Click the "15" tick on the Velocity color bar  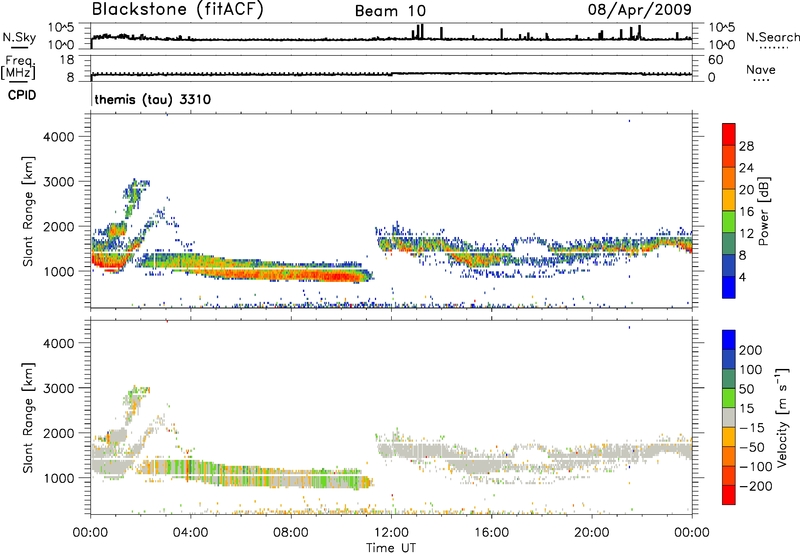click(746, 409)
